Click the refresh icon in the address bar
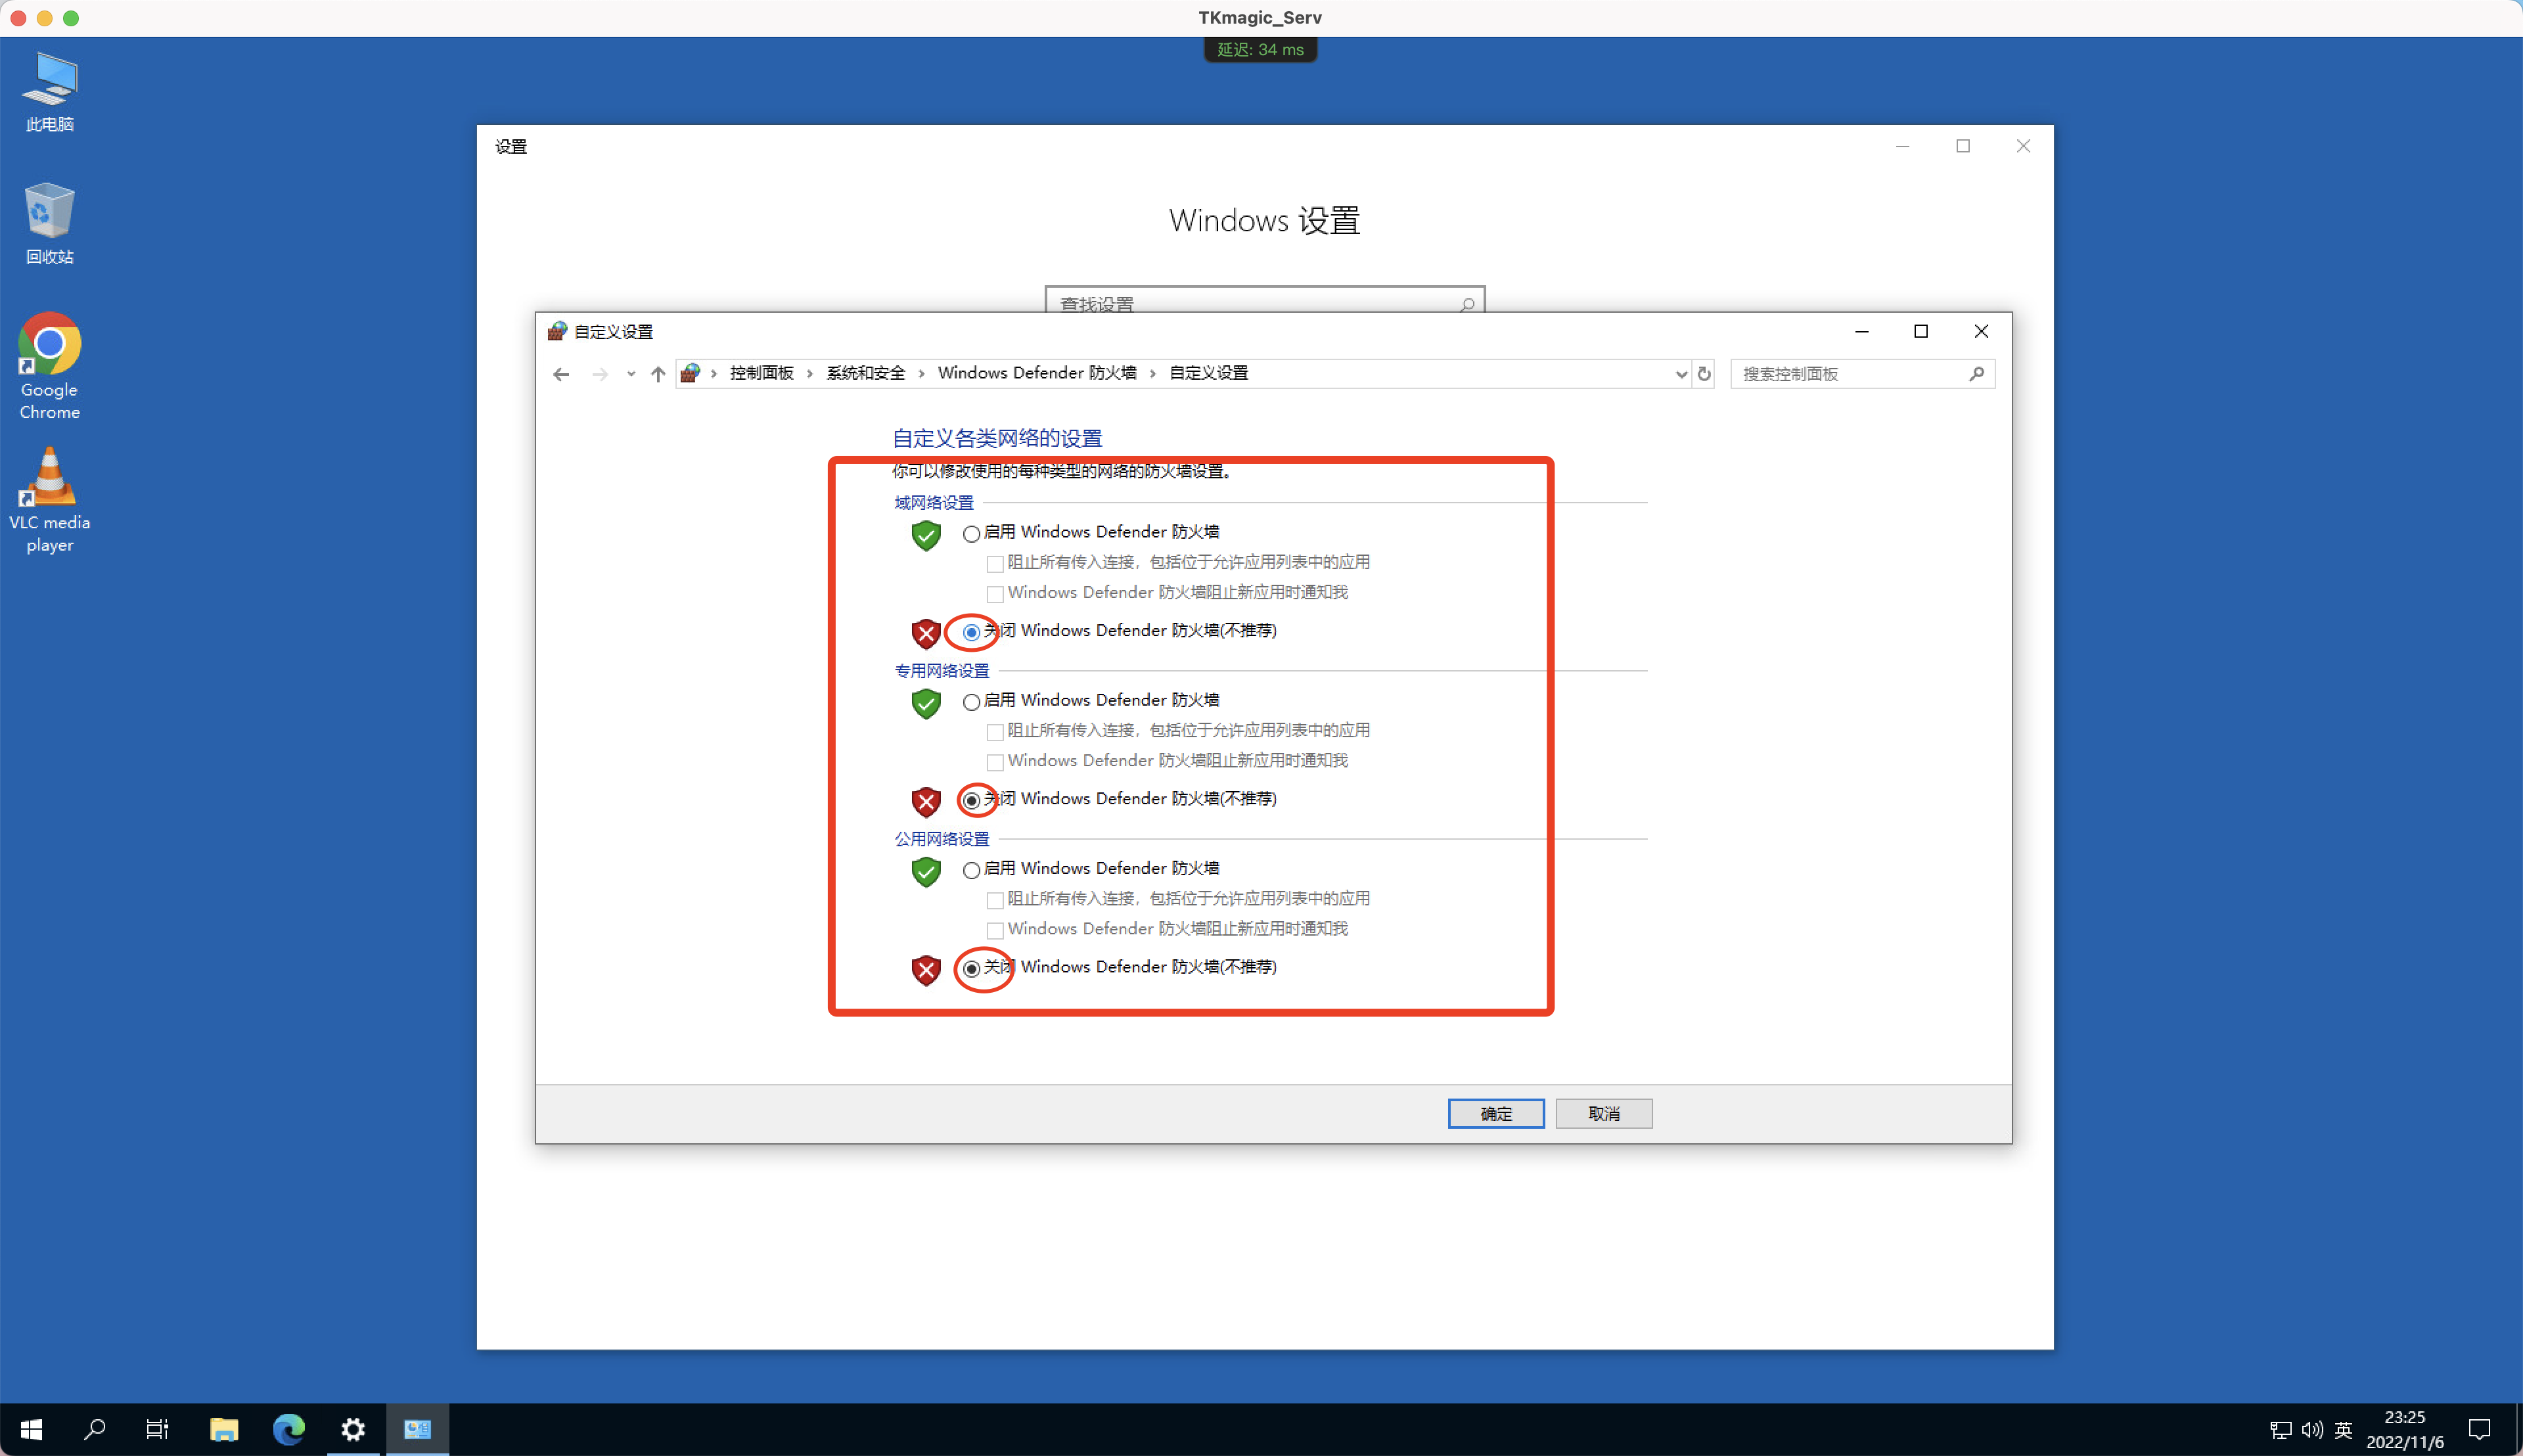 (x=1703, y=373)
